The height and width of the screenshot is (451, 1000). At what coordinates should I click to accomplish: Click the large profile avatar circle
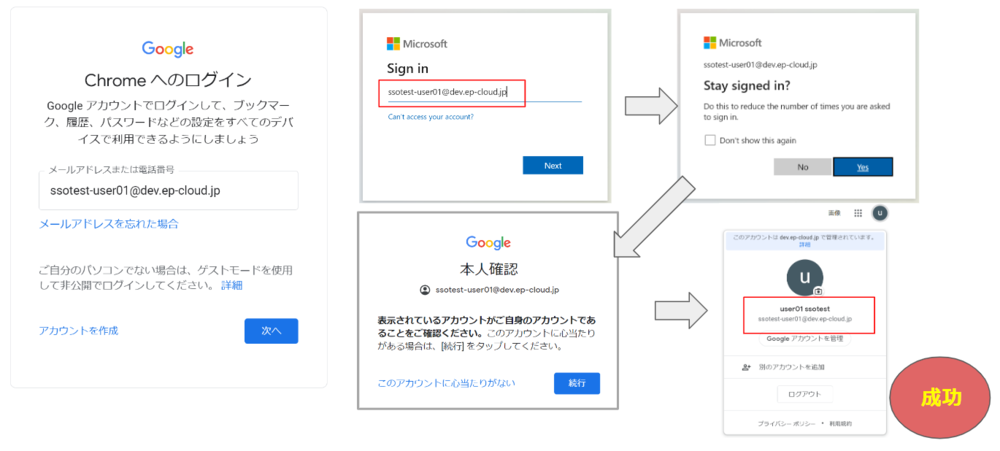tap(804, 275)
